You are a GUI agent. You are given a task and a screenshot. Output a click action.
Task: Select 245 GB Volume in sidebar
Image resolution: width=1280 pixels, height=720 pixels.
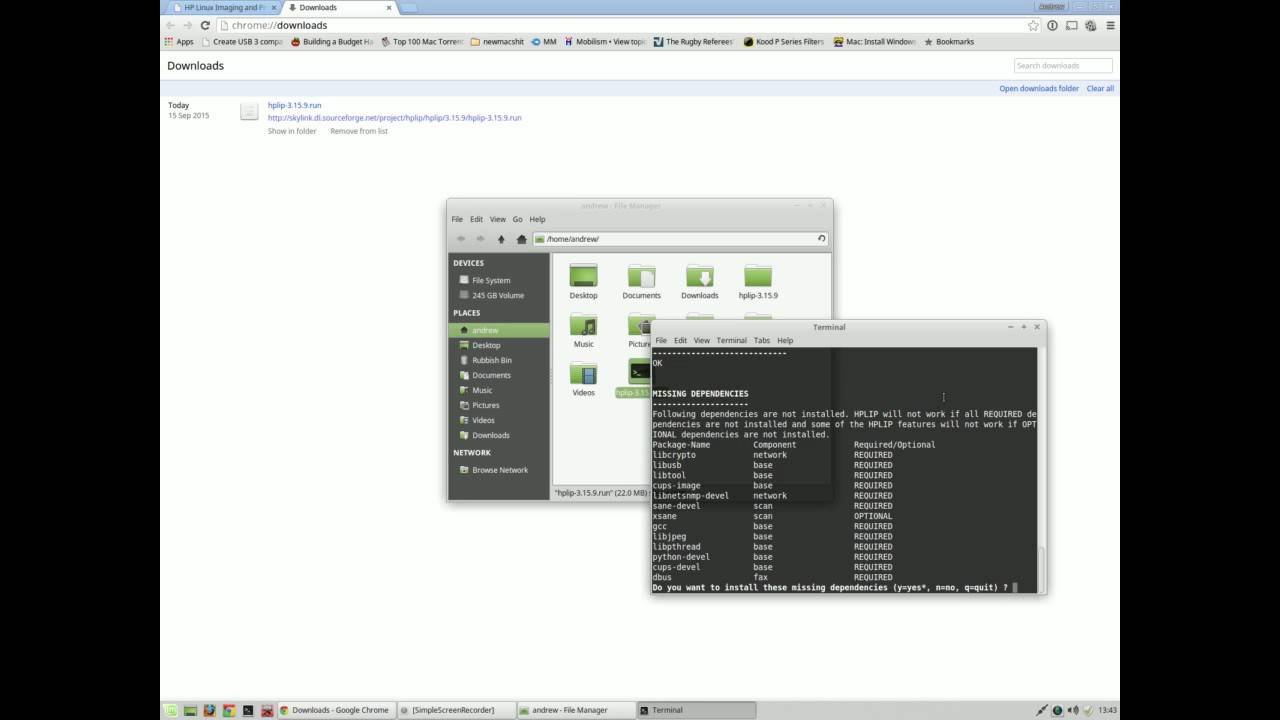[498, 295]
